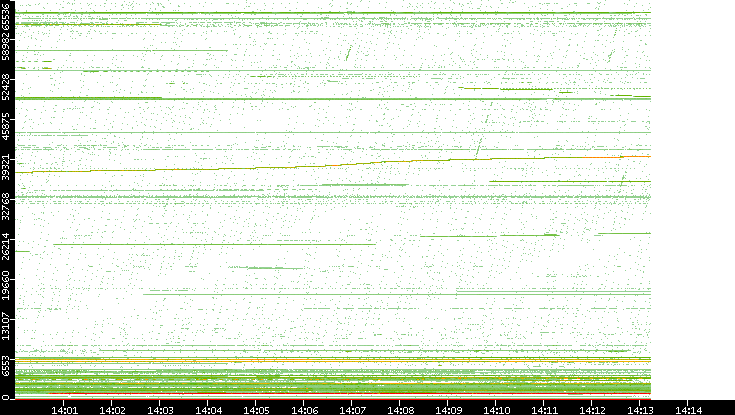This screenshot has height=415, width=735.
Task: Click the 14:12 time axis label
Action: [x=593, y=408]
